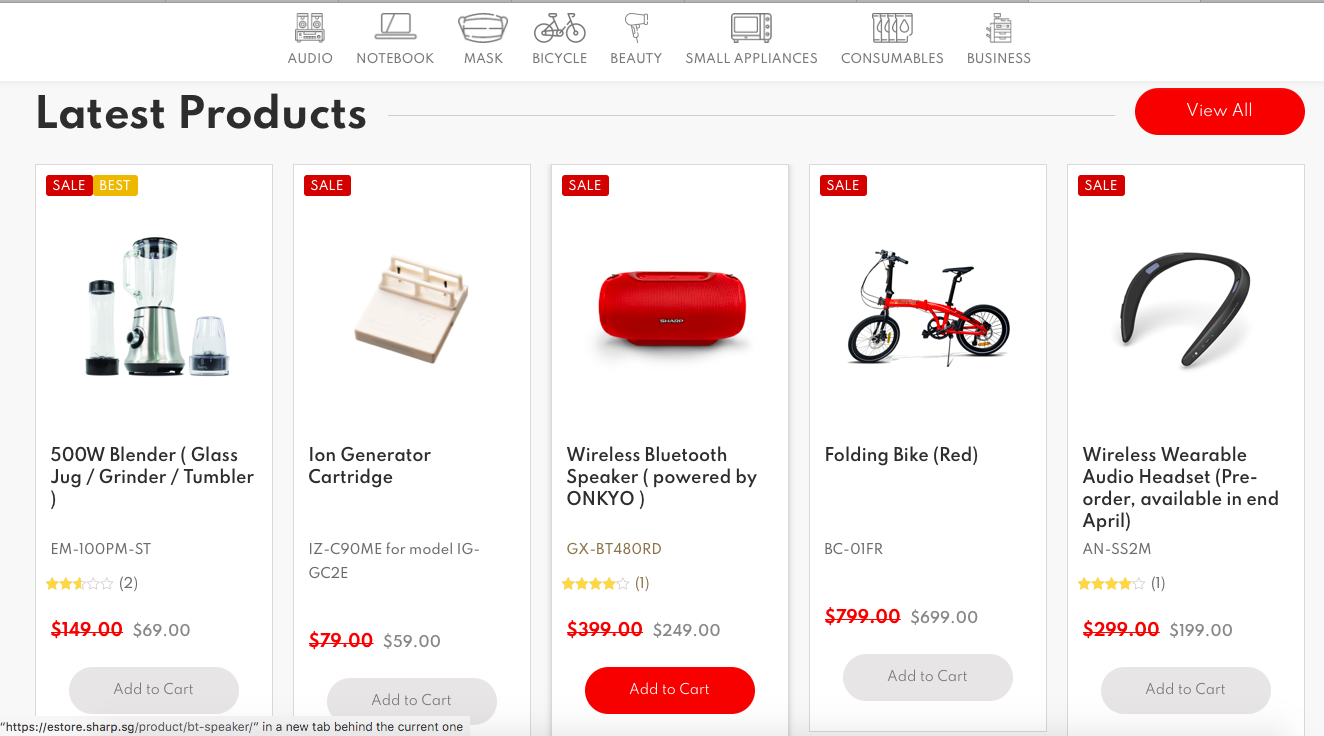Image resolution: width=1324 pixels, height=736 pixels.
Task: Browse the Bicycle category icon
Action: tap(559, 28)
